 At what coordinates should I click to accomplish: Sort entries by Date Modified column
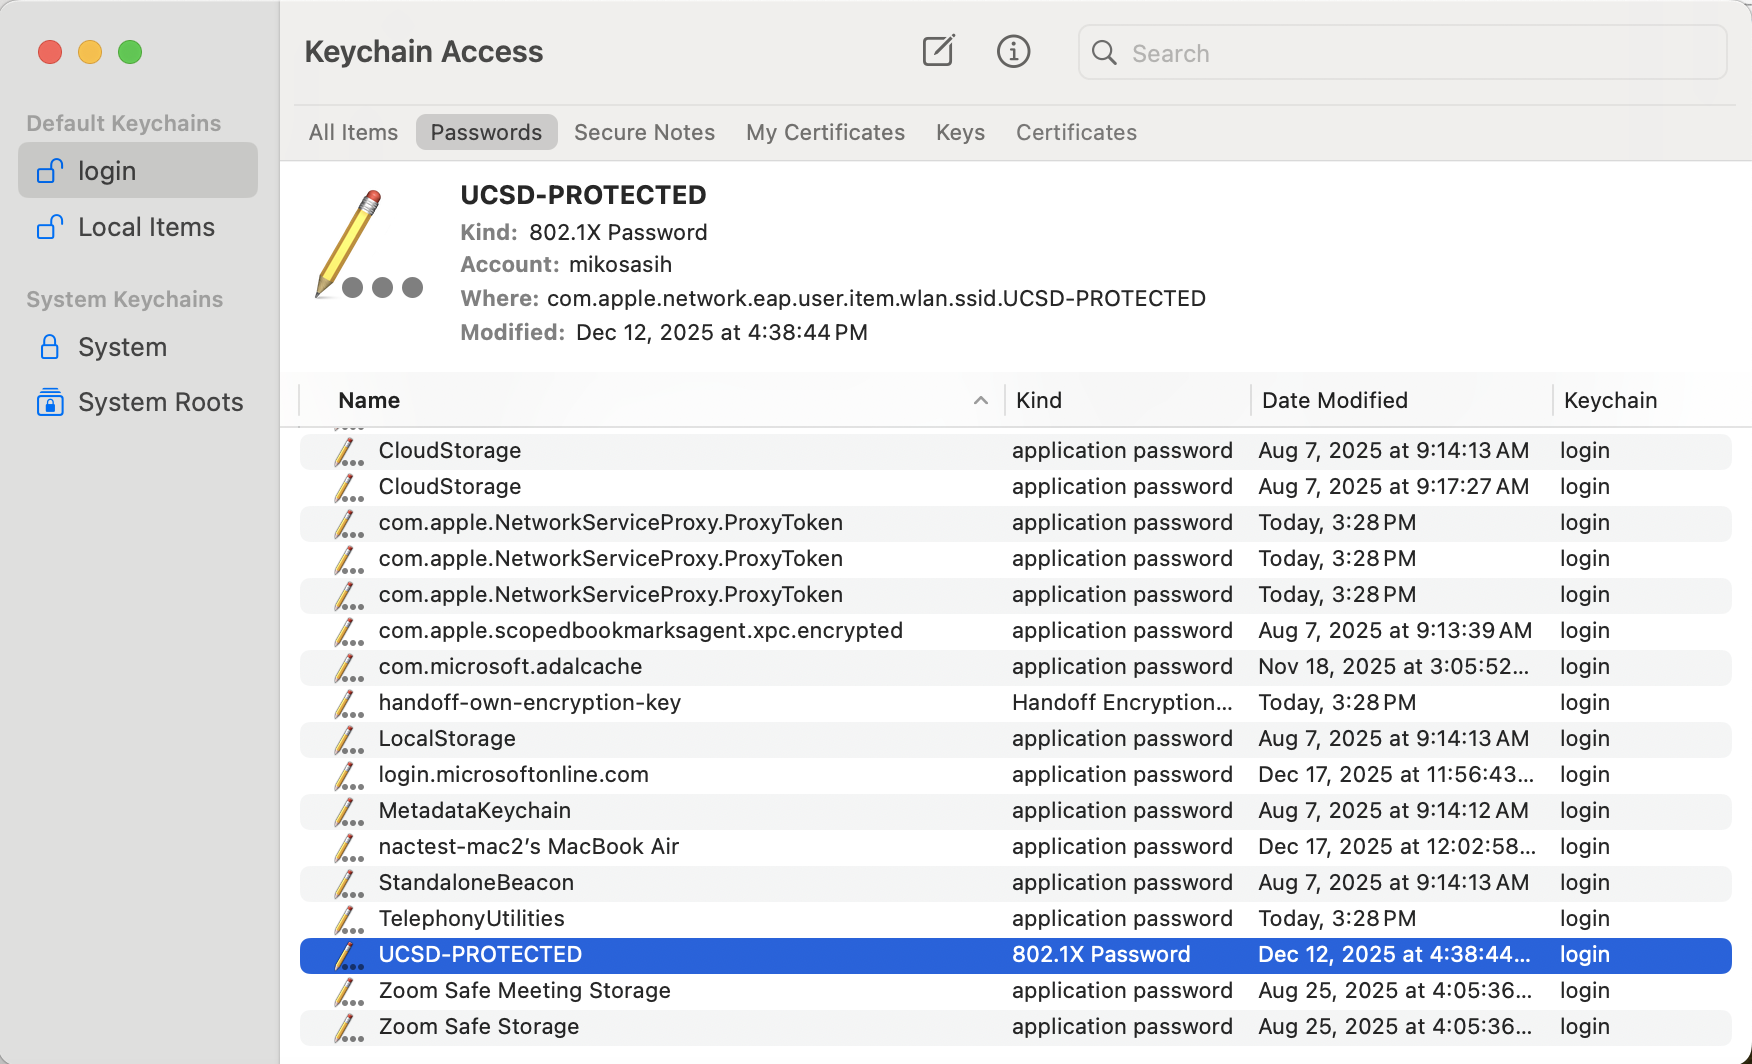(1334, 400)
